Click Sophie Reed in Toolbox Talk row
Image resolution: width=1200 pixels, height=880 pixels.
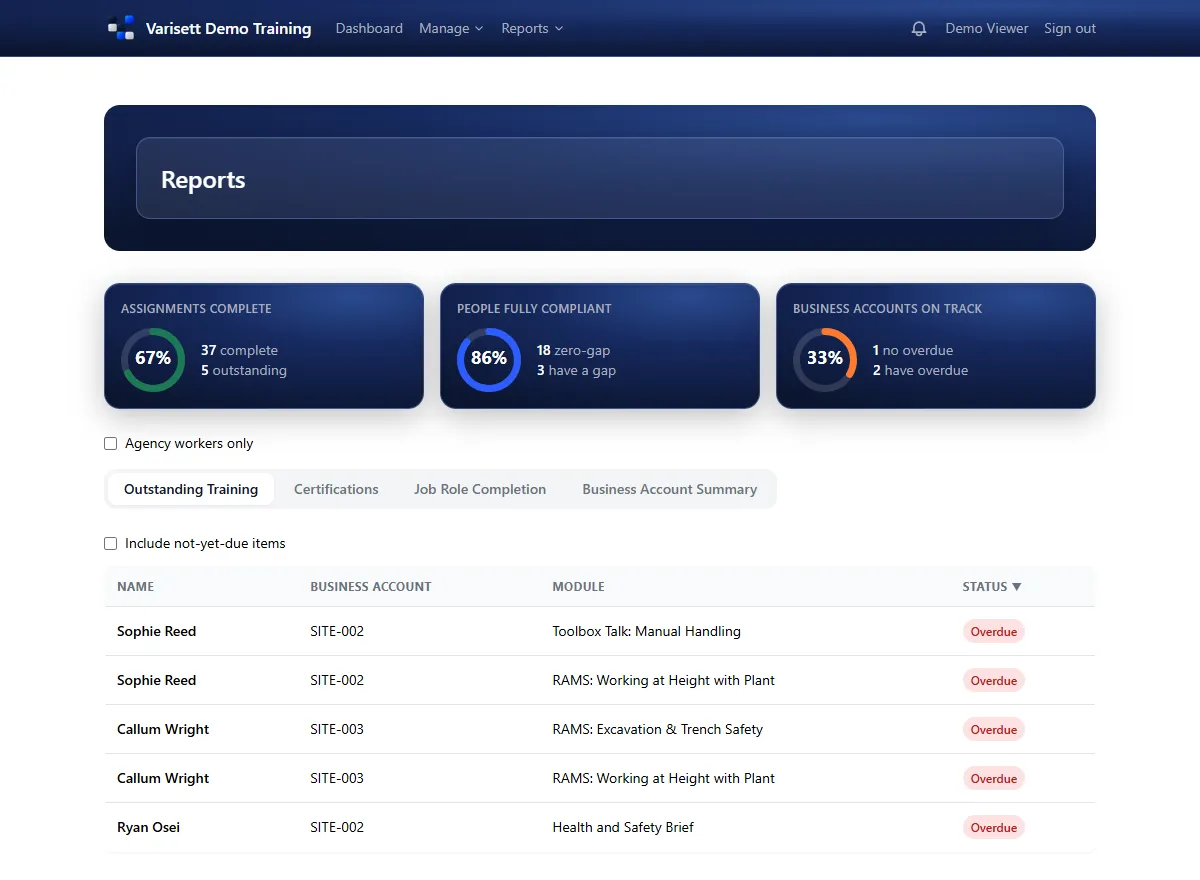[x=156, y=631]
